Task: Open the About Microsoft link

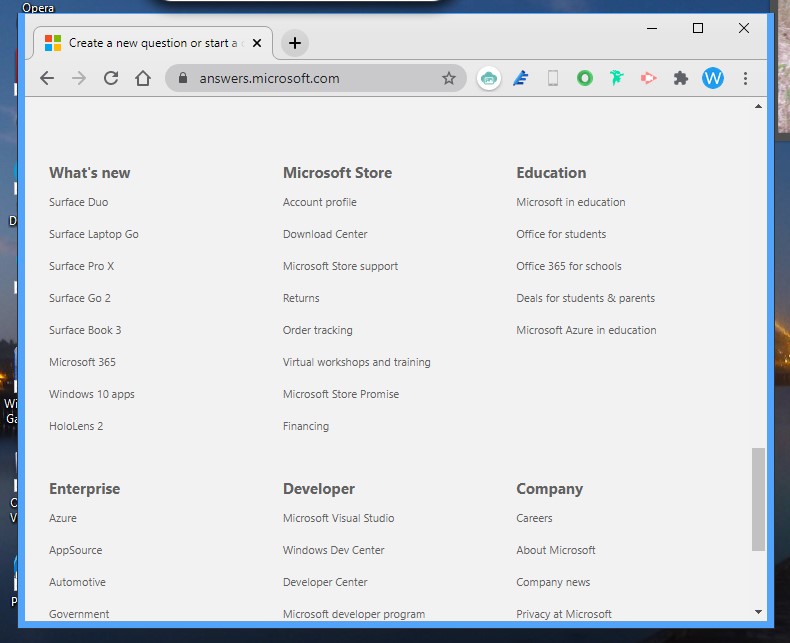Action: click(556, 550)
